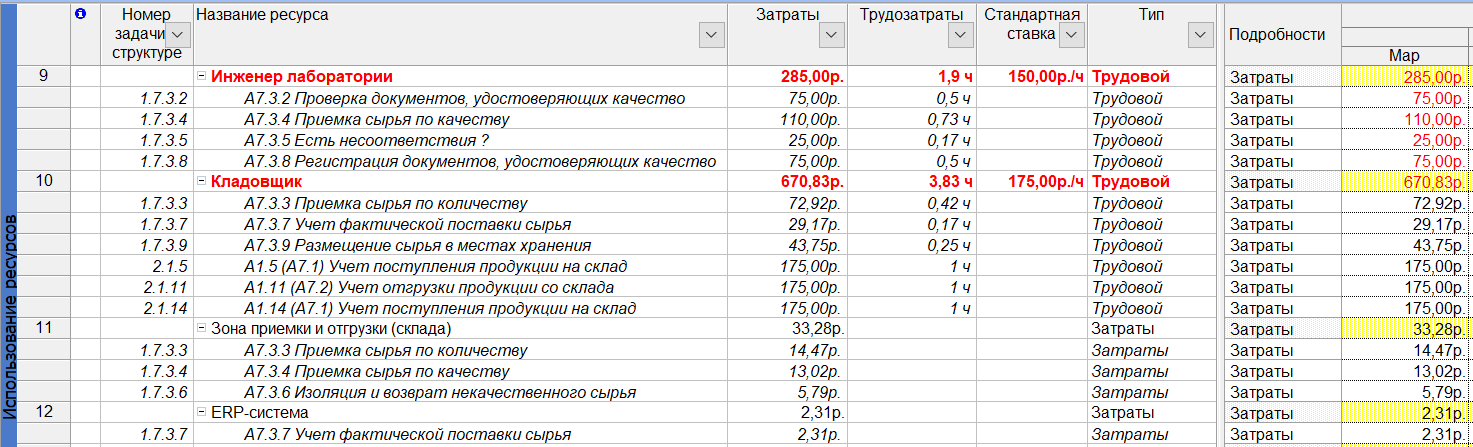Open the Название ресурса column filter dropdown

coord(711,35)
